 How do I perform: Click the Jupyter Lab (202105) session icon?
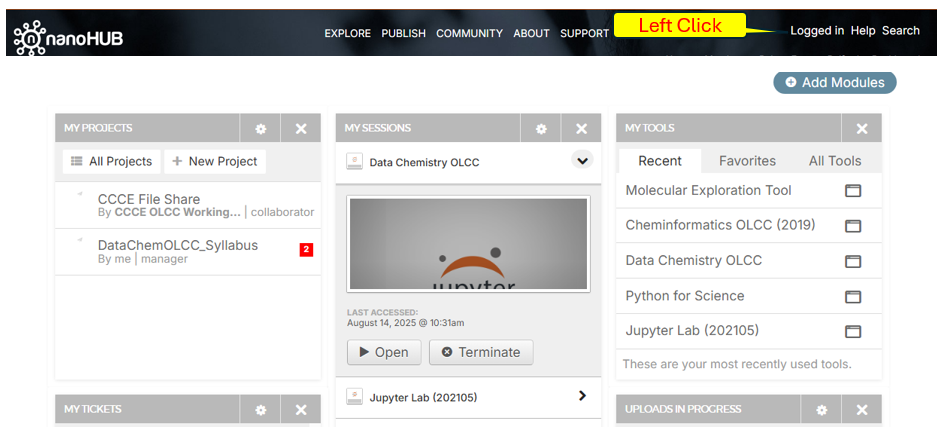point(355,397)
